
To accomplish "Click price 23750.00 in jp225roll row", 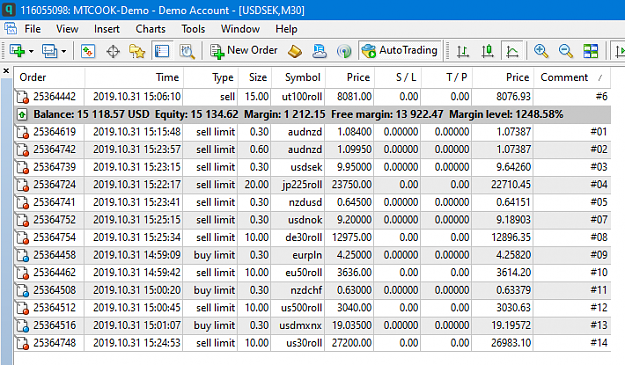I will click(352, 185).
